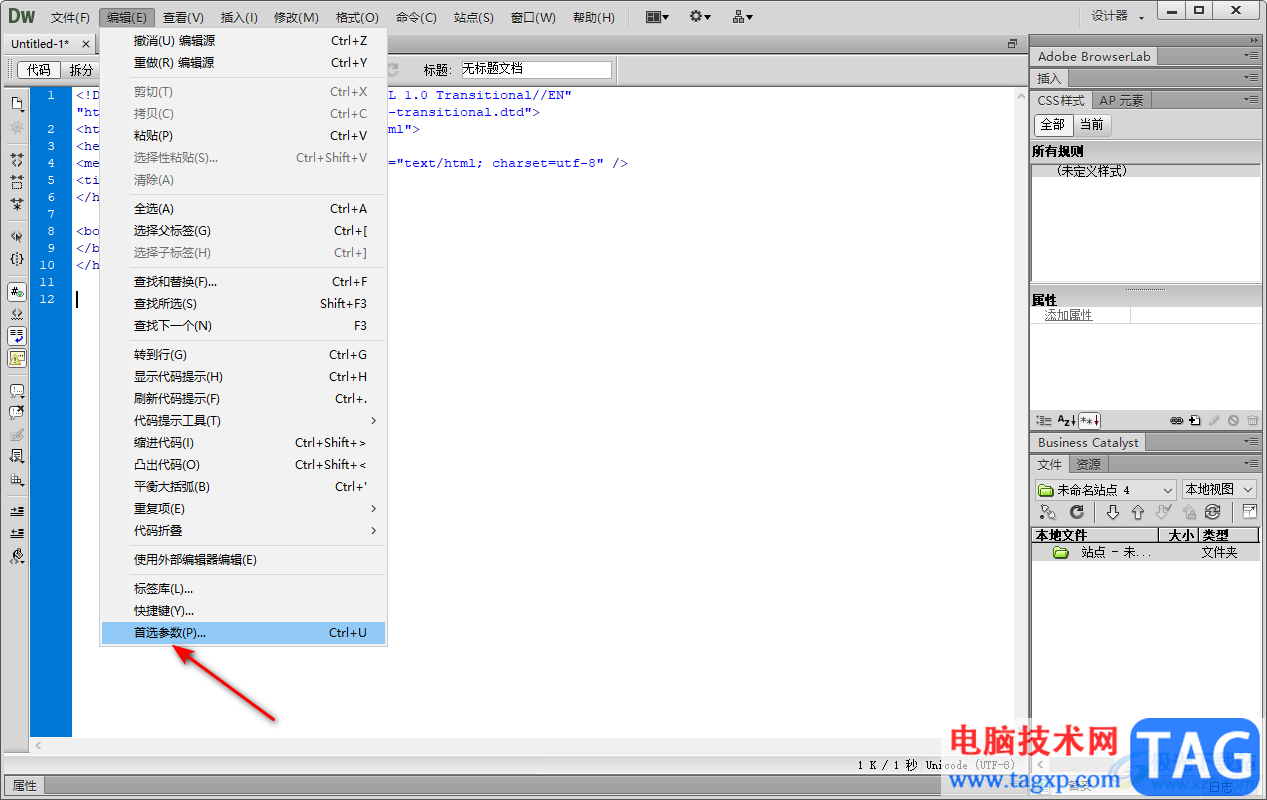Click the Expand All code icon
1267x800 pixels.
pyautogui.click(x=17, y=204)
